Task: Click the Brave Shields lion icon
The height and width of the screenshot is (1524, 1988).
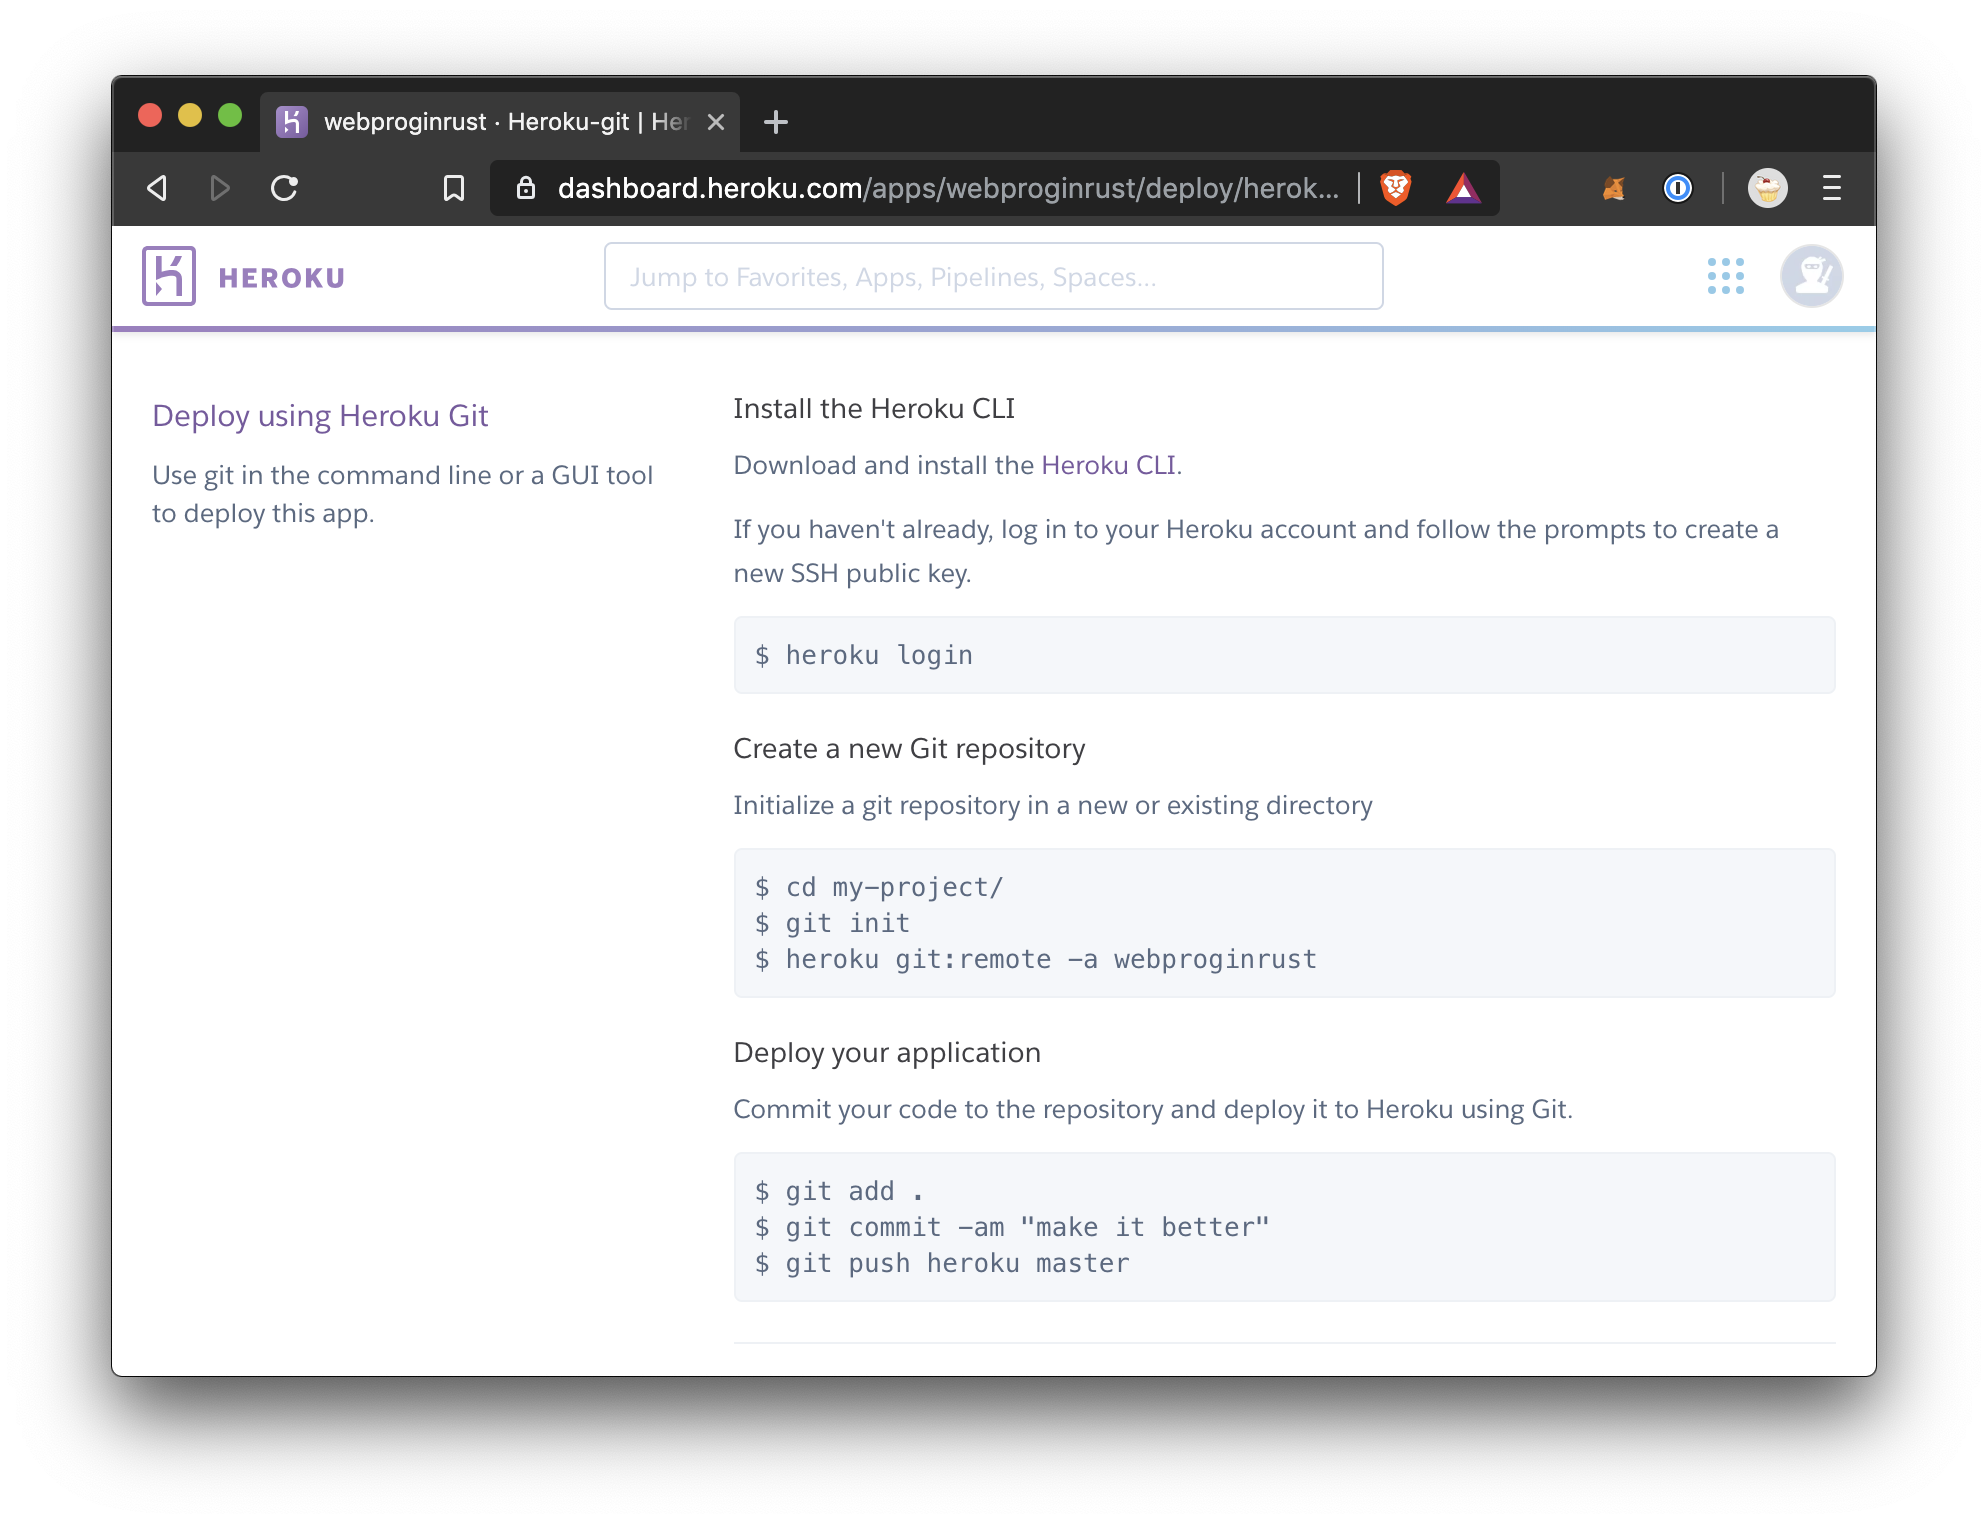Action: tap(1395, 188)
